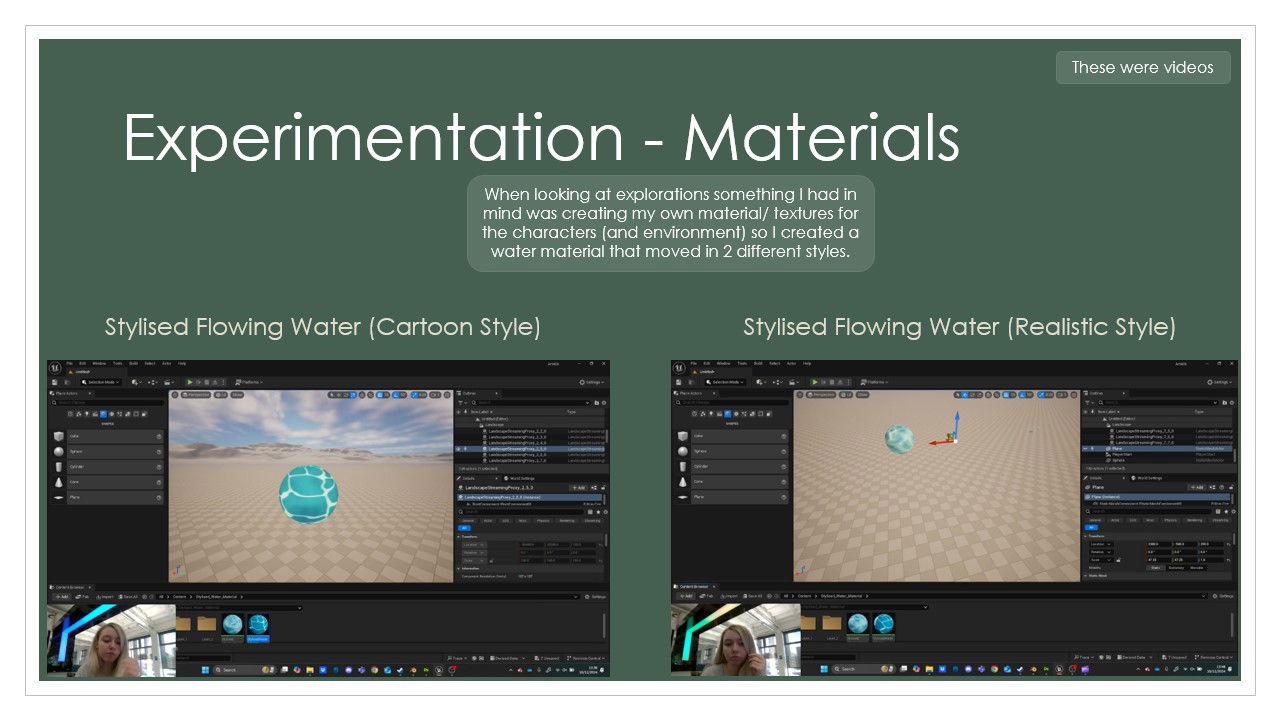
Task: Click the Sphere shape icon in right editor
Action: (683, 451)
